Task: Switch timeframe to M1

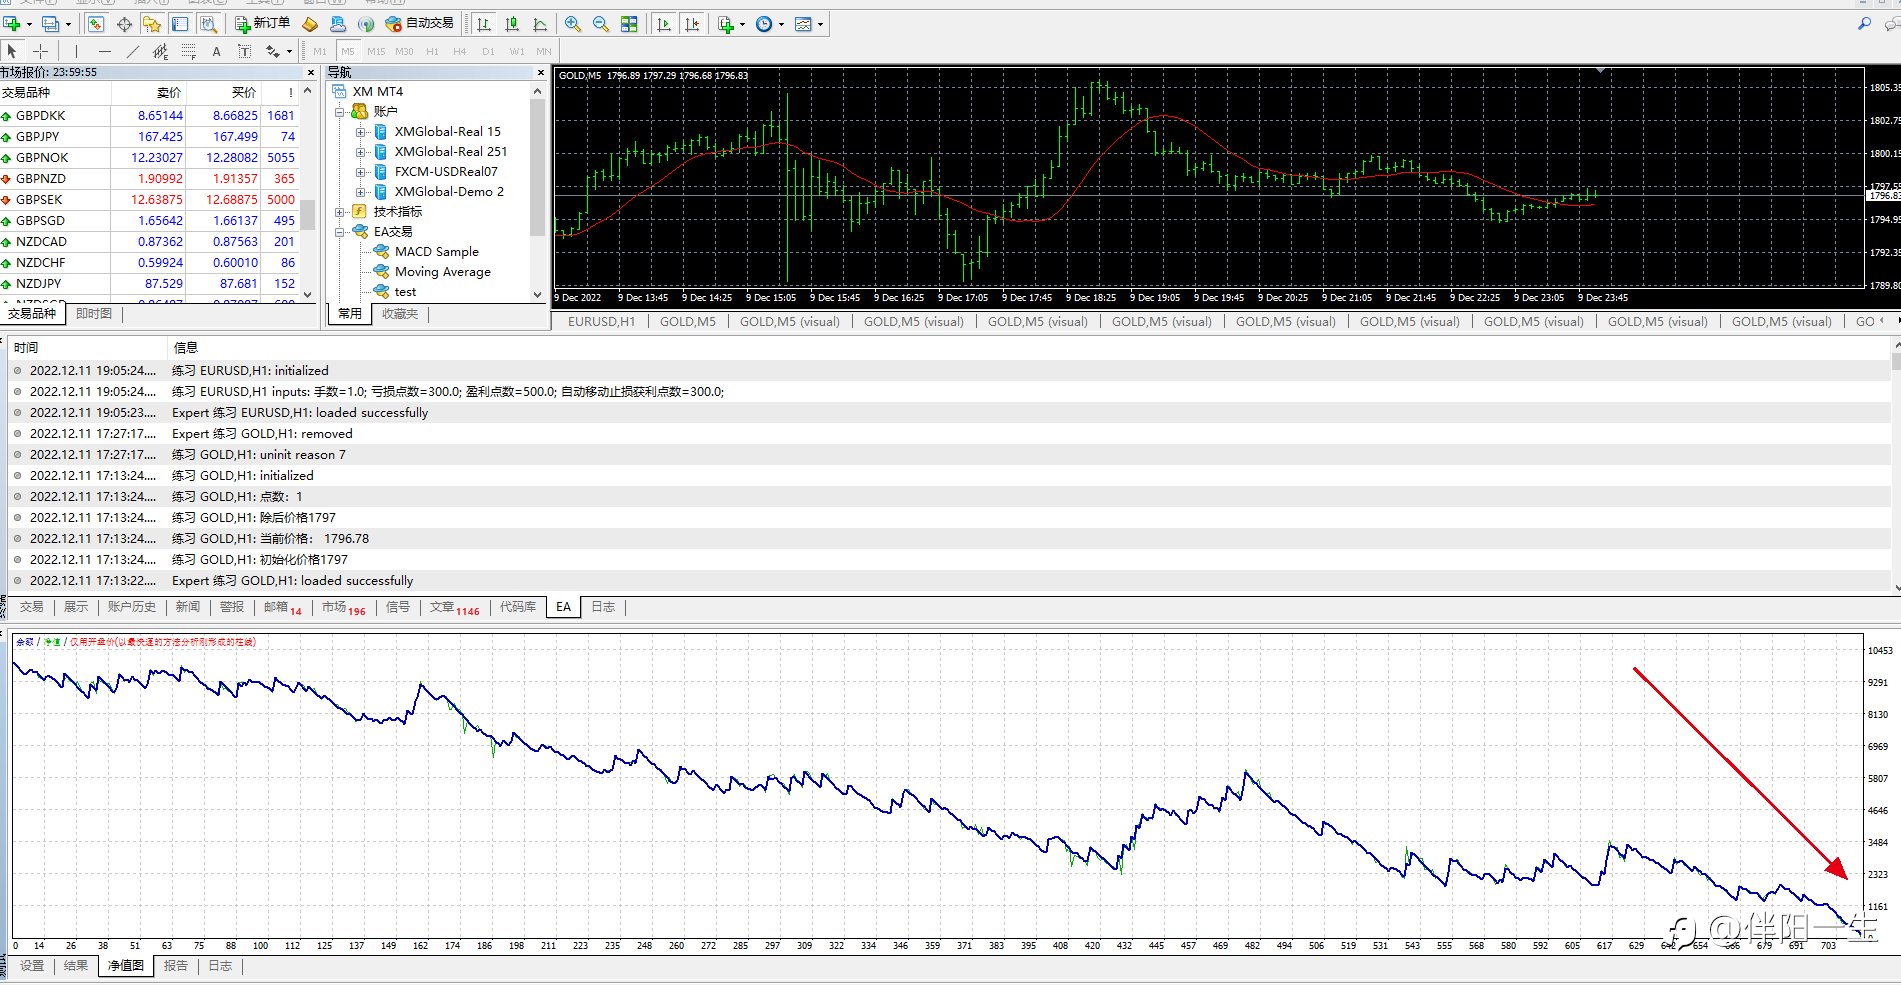Action: coord(320,51)
